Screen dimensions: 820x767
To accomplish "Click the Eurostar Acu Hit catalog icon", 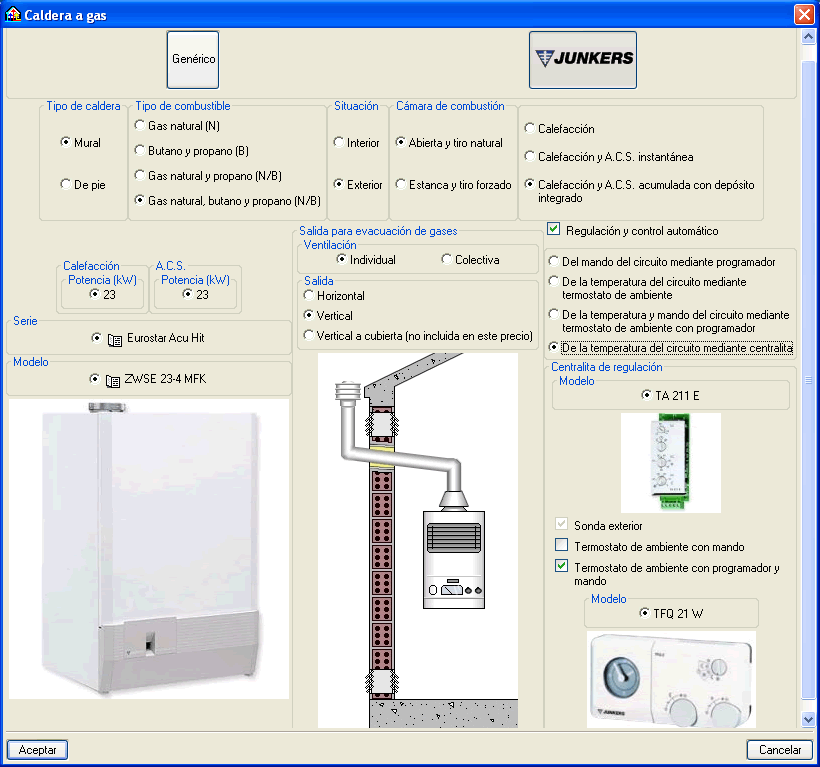I will click(x=115, y=340).
